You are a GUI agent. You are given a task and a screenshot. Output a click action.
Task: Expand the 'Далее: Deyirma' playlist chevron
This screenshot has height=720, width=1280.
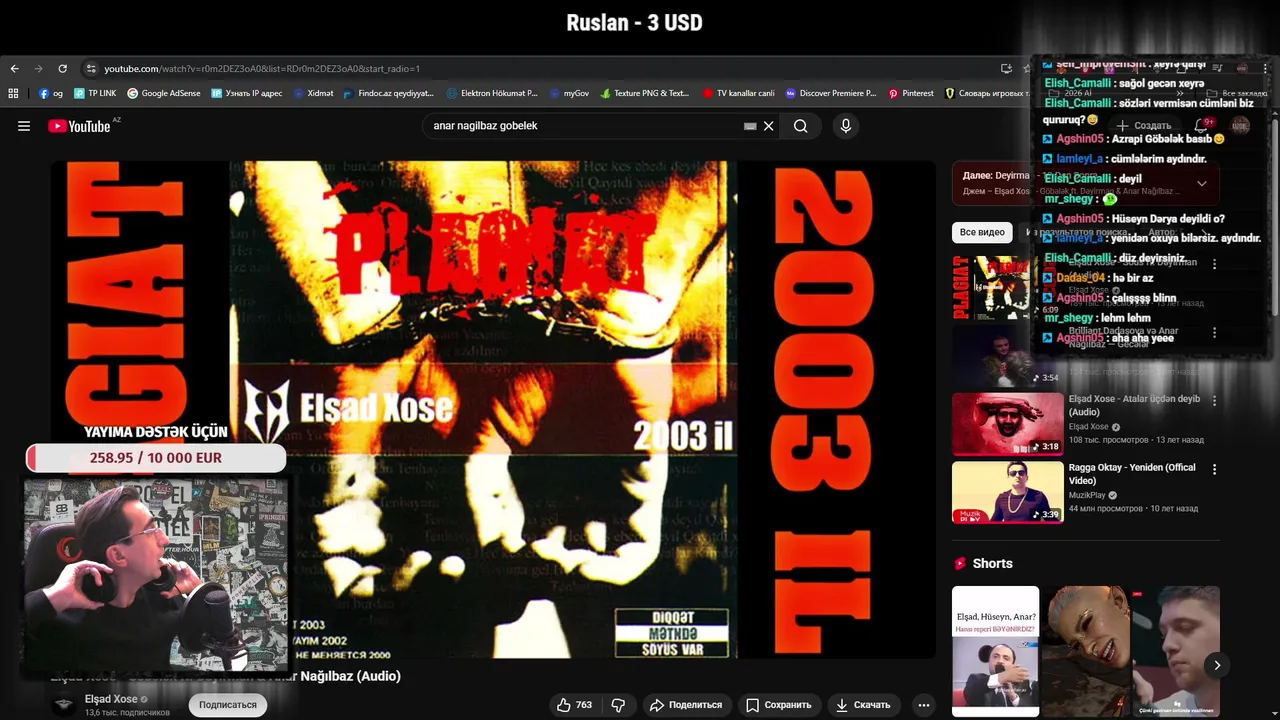click(1201, 184)
